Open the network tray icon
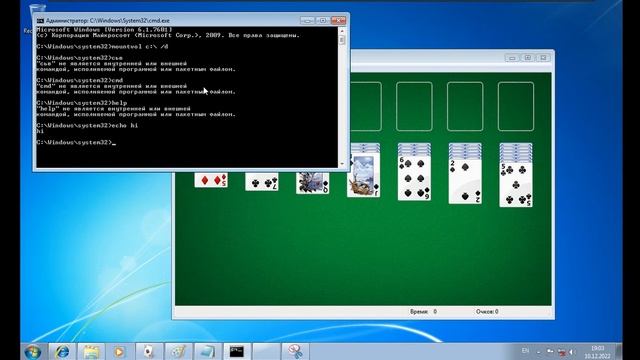Viewport: 640px width, 360px height. [562, 352]
